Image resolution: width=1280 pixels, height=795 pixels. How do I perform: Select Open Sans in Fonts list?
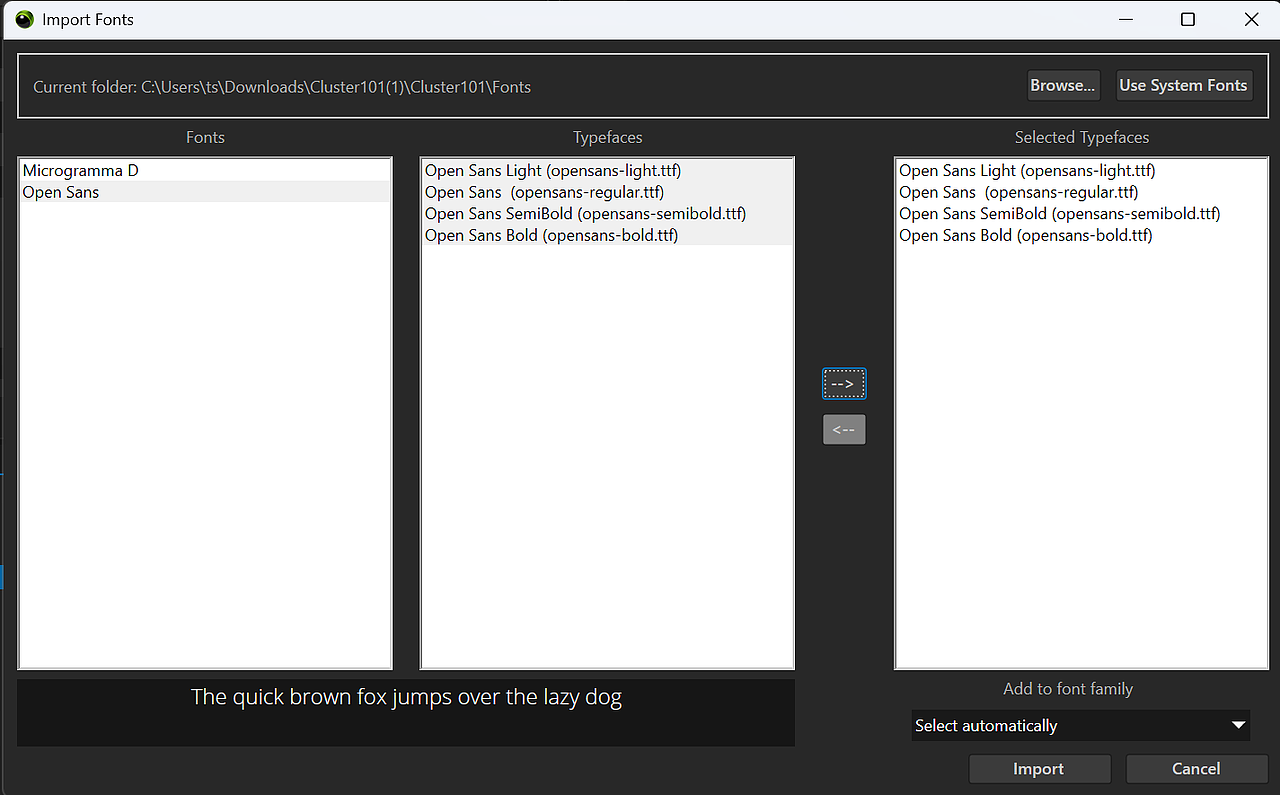(205, 192)
